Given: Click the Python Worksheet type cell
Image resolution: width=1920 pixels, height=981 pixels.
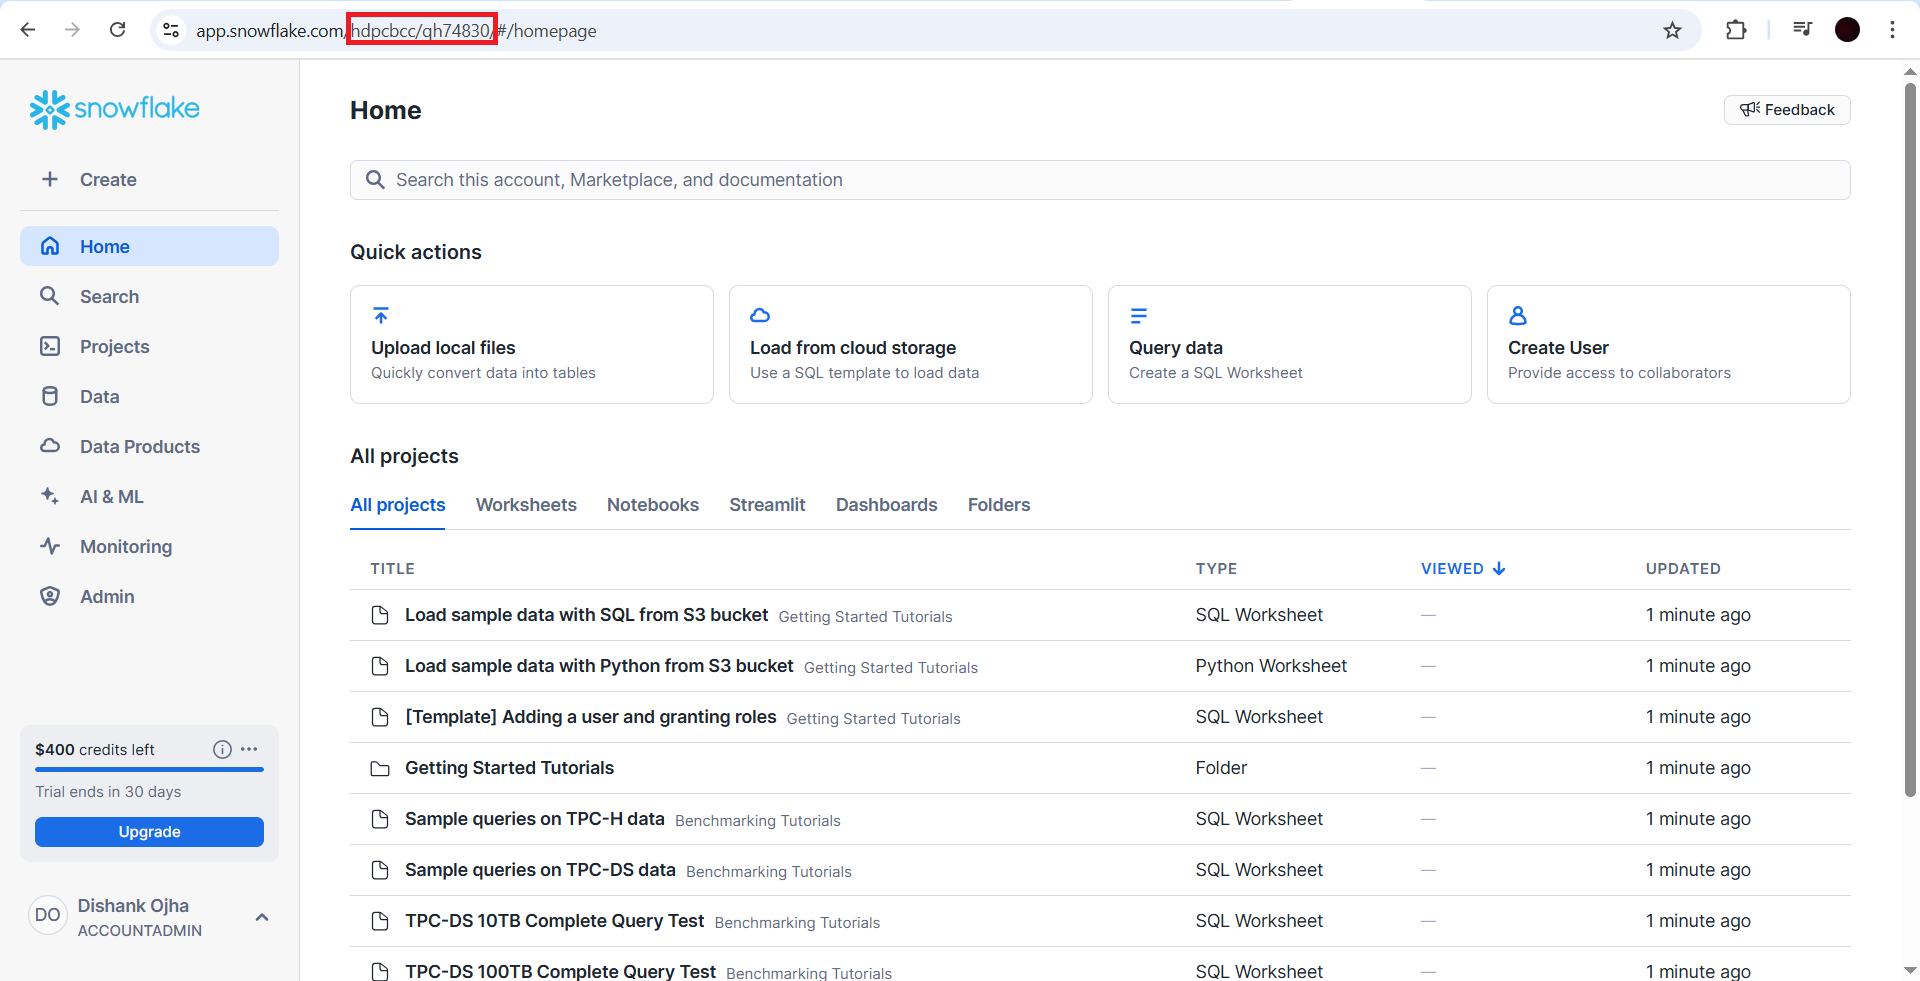Looking at the screenshot, I should point(1271,666).
